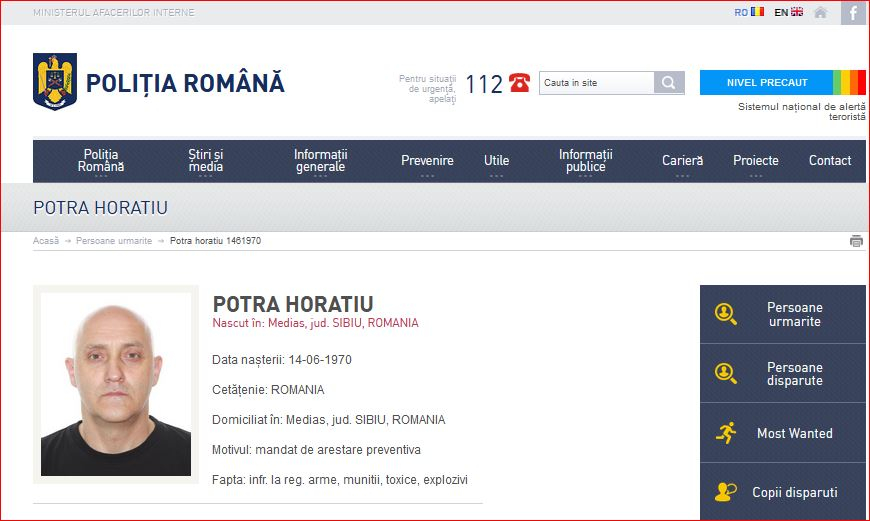This screenshot has width=870, height=521.
Task: Click the red telephone 112 icon
Action: coord(519,83)
